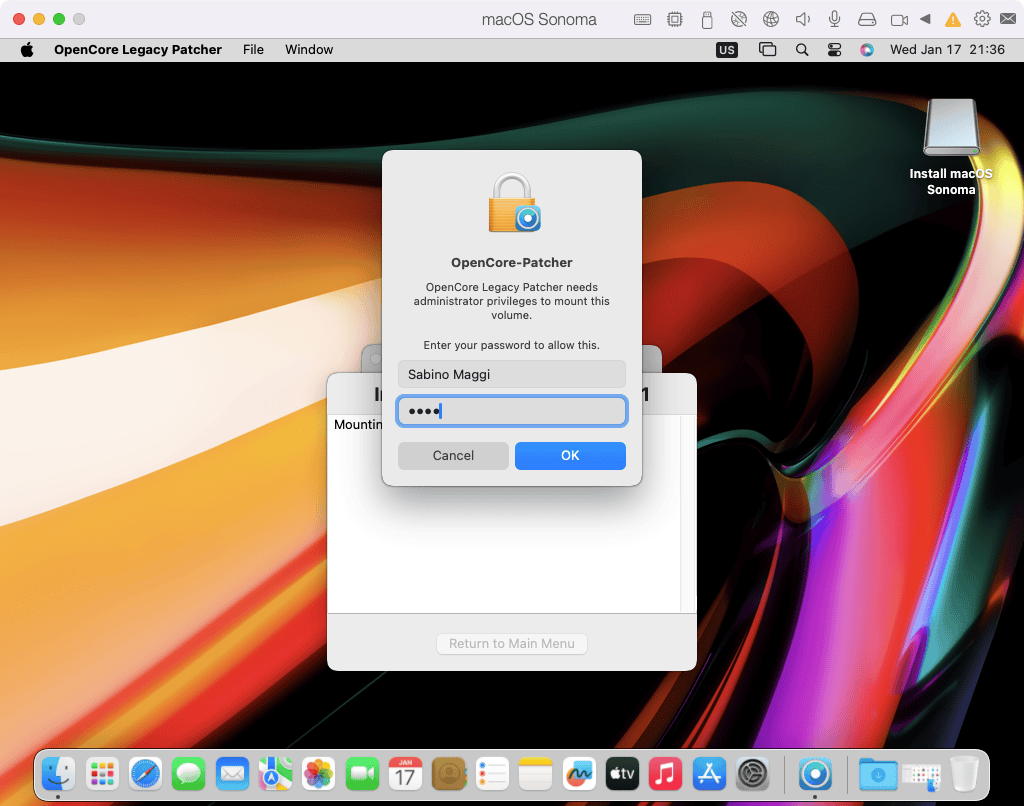
Task: Click the OpenCore Legacy Patcher dock icon
Action: [x=816, y=773]
